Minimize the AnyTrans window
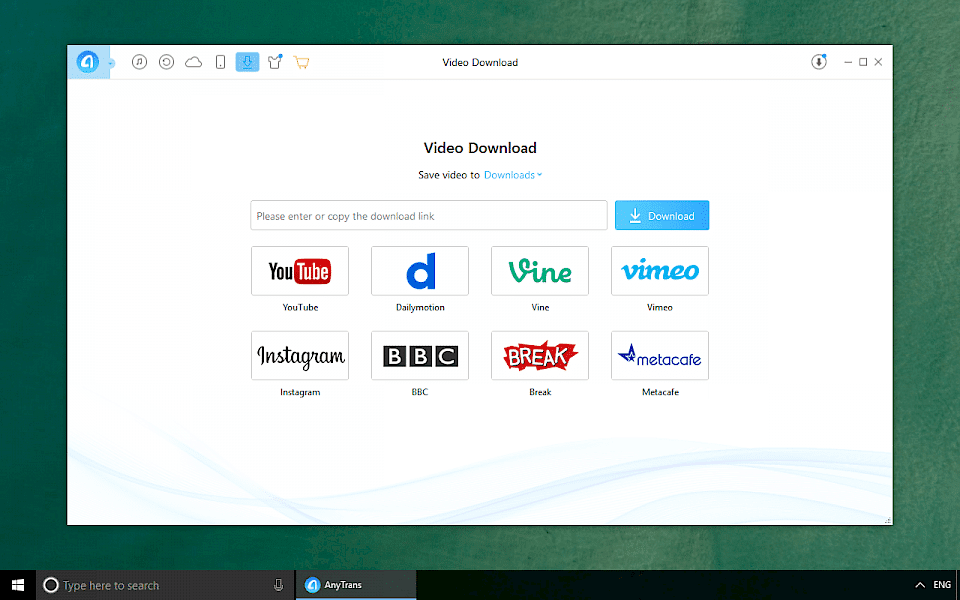Viewport: 960px width, 600px height. pyautogui.click(x=848, y=62)
